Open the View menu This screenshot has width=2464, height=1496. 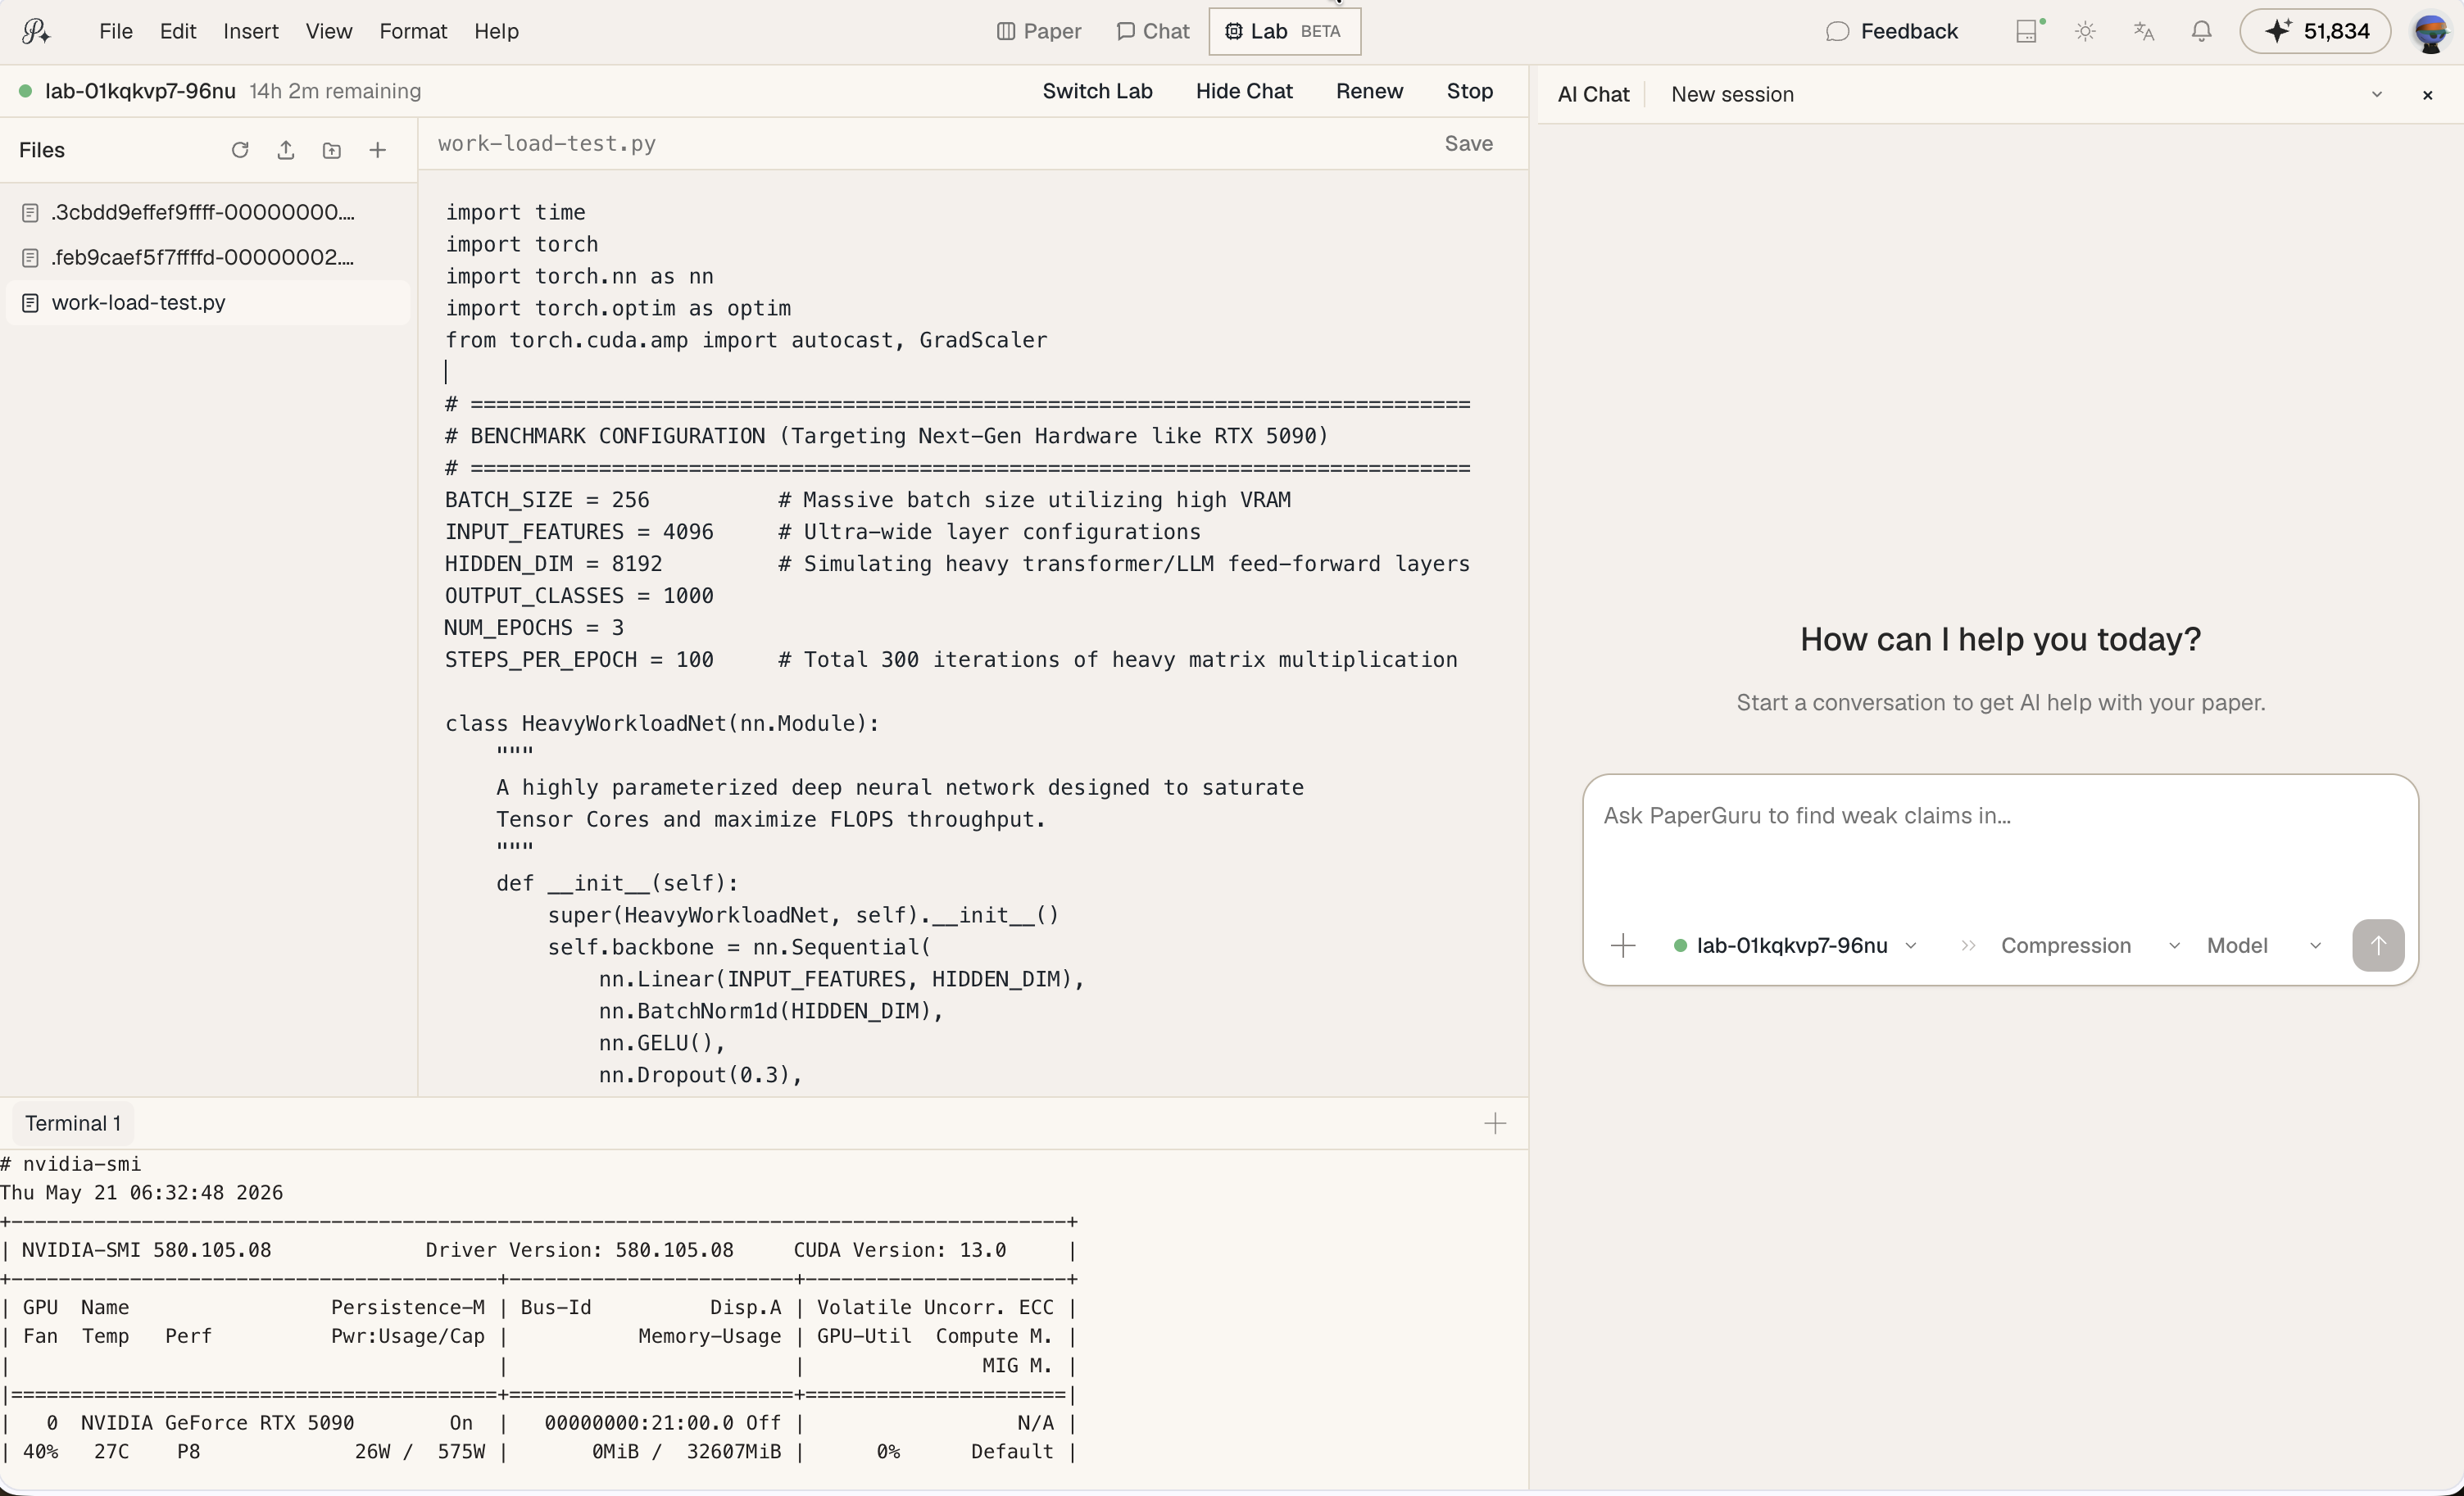329,31
